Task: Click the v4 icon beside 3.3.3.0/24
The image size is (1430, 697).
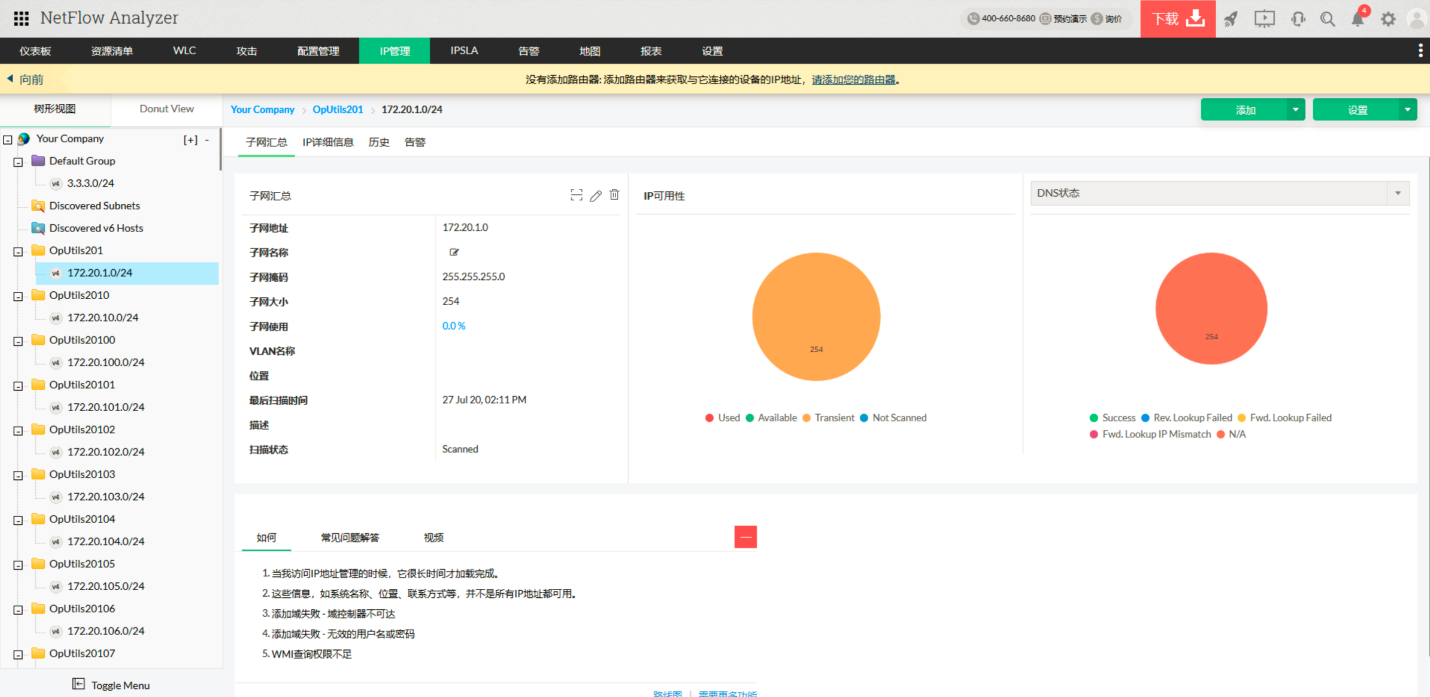Action: (56, 184)
